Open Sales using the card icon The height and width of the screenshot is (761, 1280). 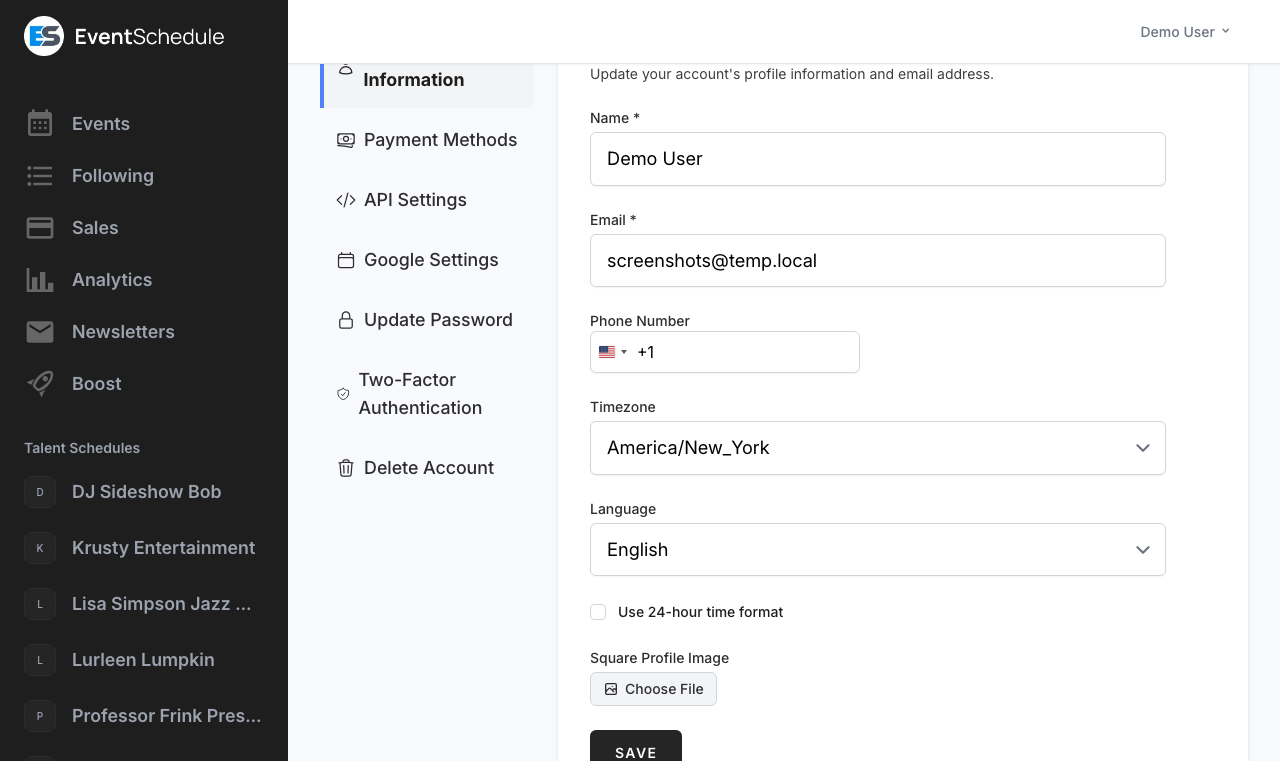click(40, 228)
